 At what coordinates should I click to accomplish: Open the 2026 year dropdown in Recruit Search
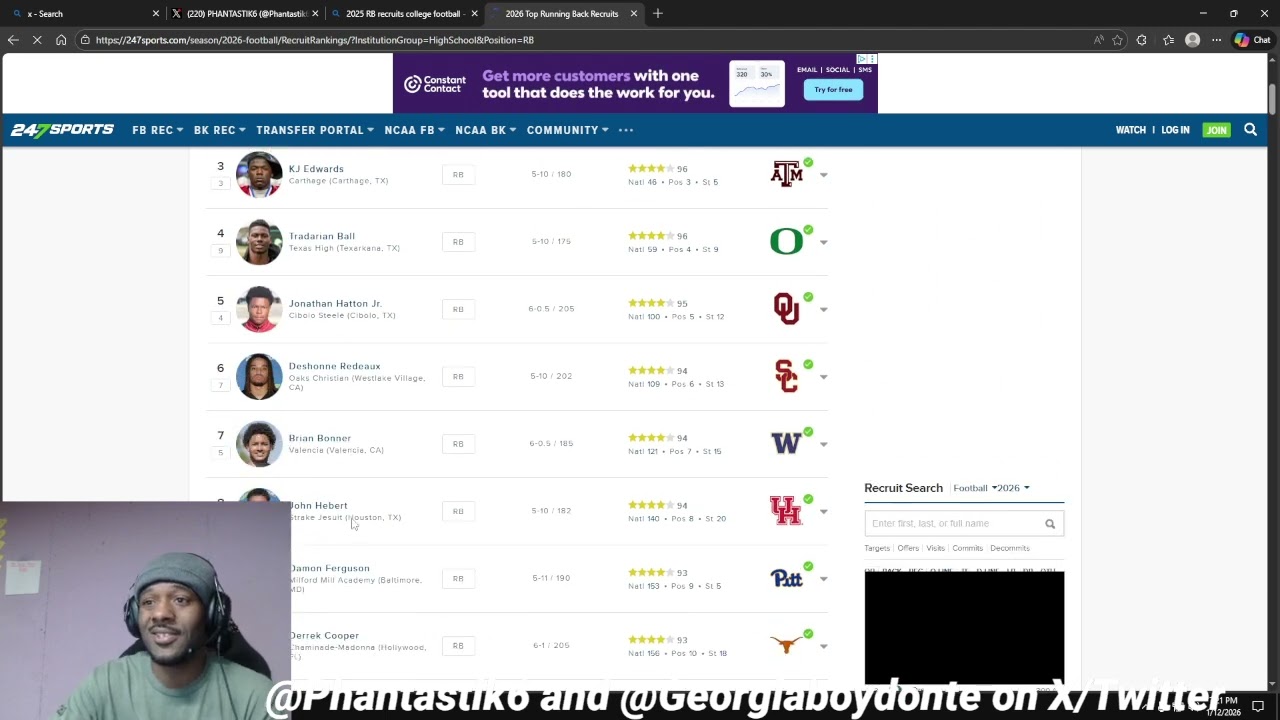click(x=1012, y=488)
